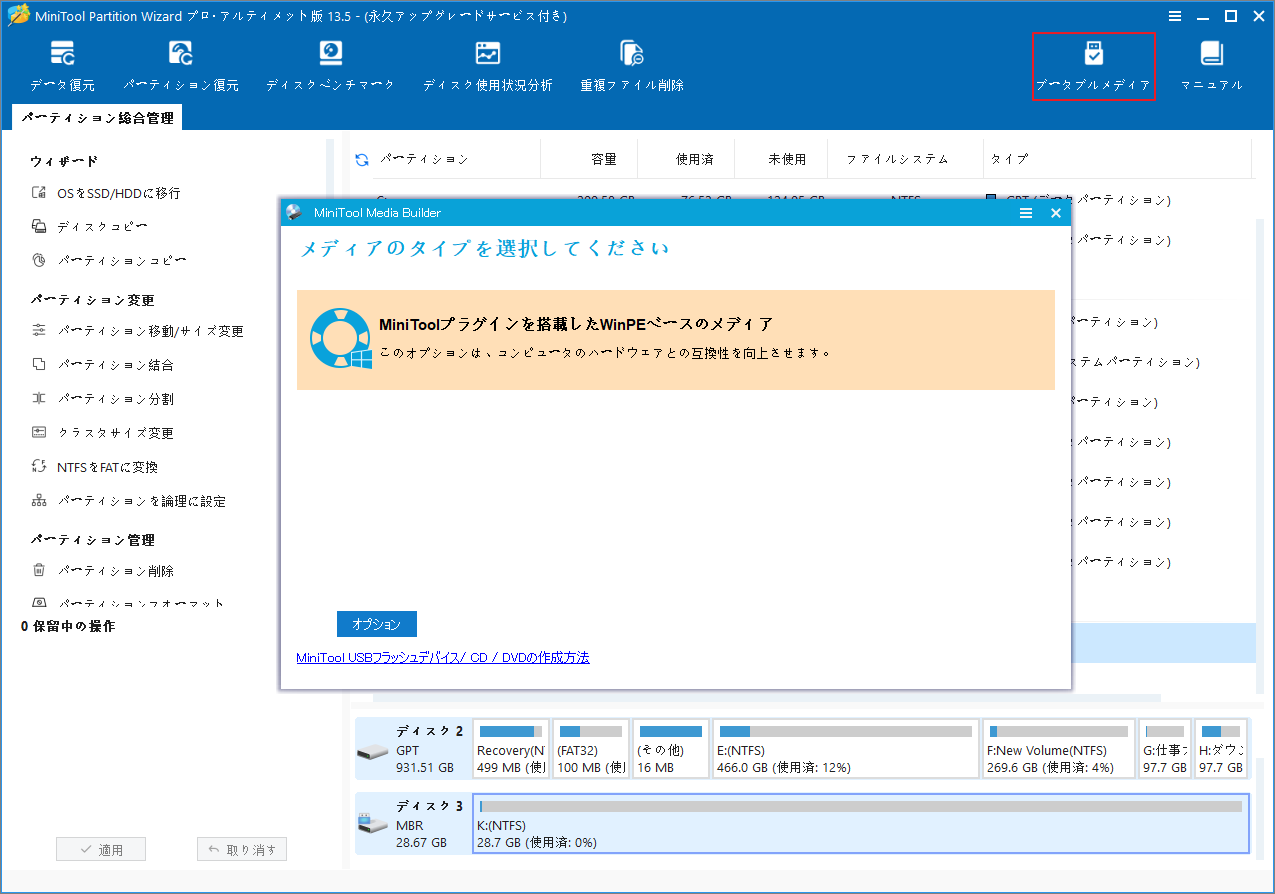Select the WinPE-based media option
Image resolution: width=1275 pixels, height=894 pixels.
coord(675,338)
